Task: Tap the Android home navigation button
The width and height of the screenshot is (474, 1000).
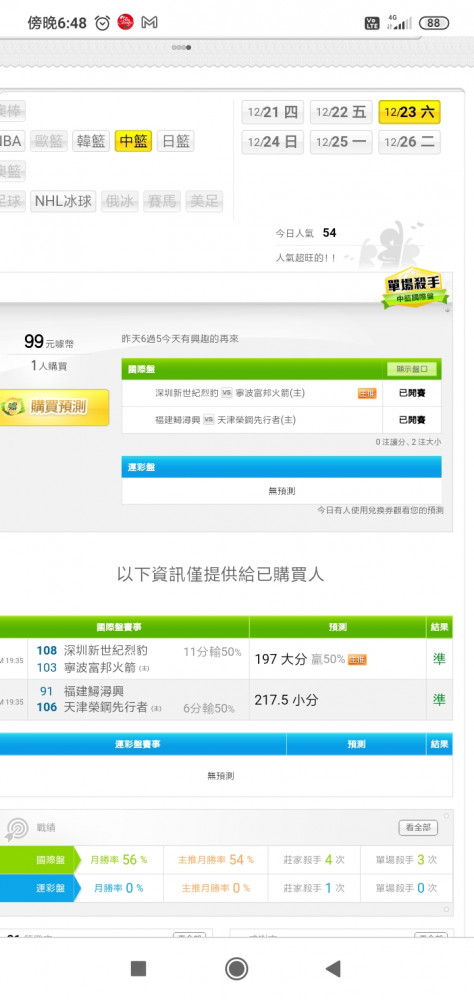Action: pos(237,969)
